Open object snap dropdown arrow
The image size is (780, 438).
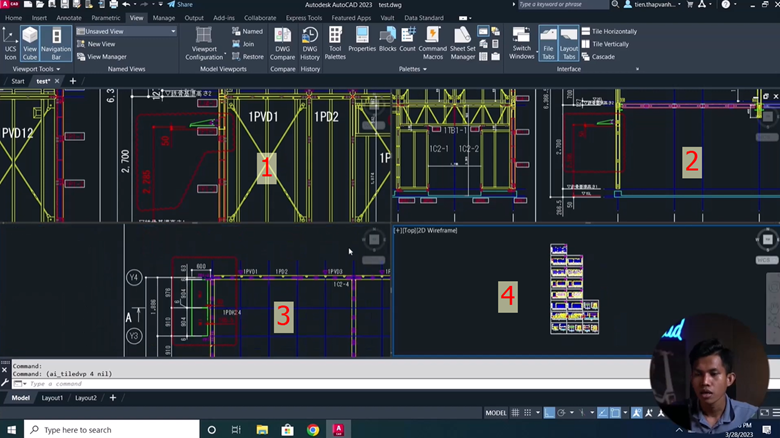tap(625, 413)
